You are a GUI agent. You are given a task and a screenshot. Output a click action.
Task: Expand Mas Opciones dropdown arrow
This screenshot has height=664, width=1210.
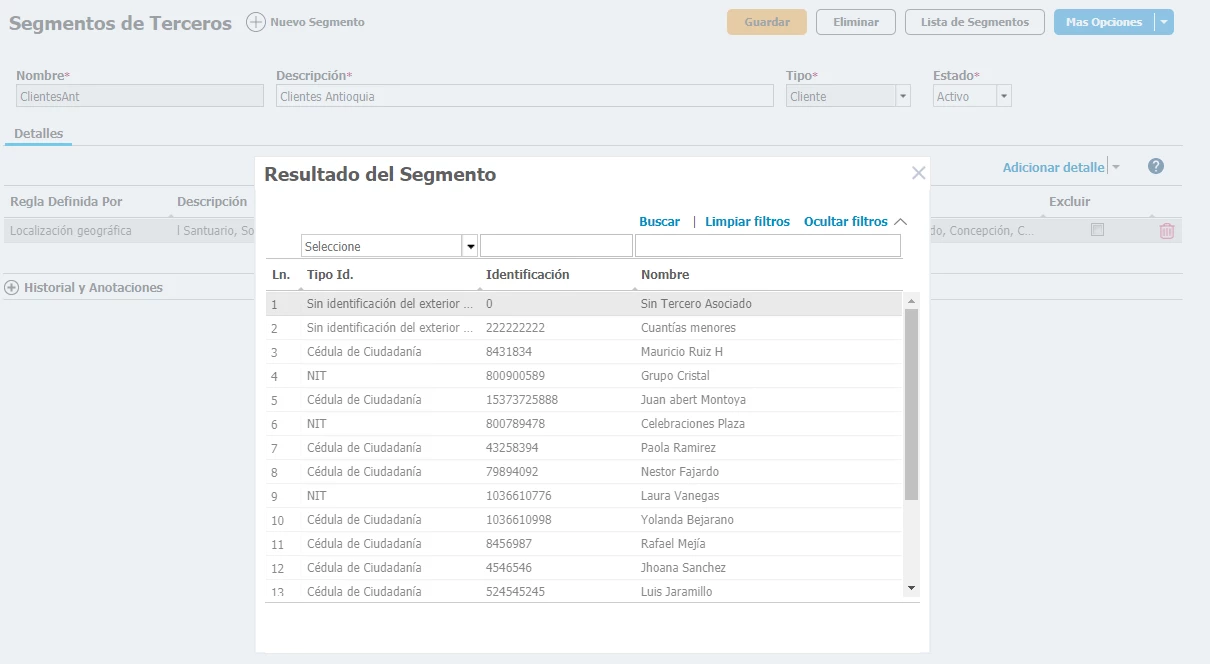pos(1163,22)
